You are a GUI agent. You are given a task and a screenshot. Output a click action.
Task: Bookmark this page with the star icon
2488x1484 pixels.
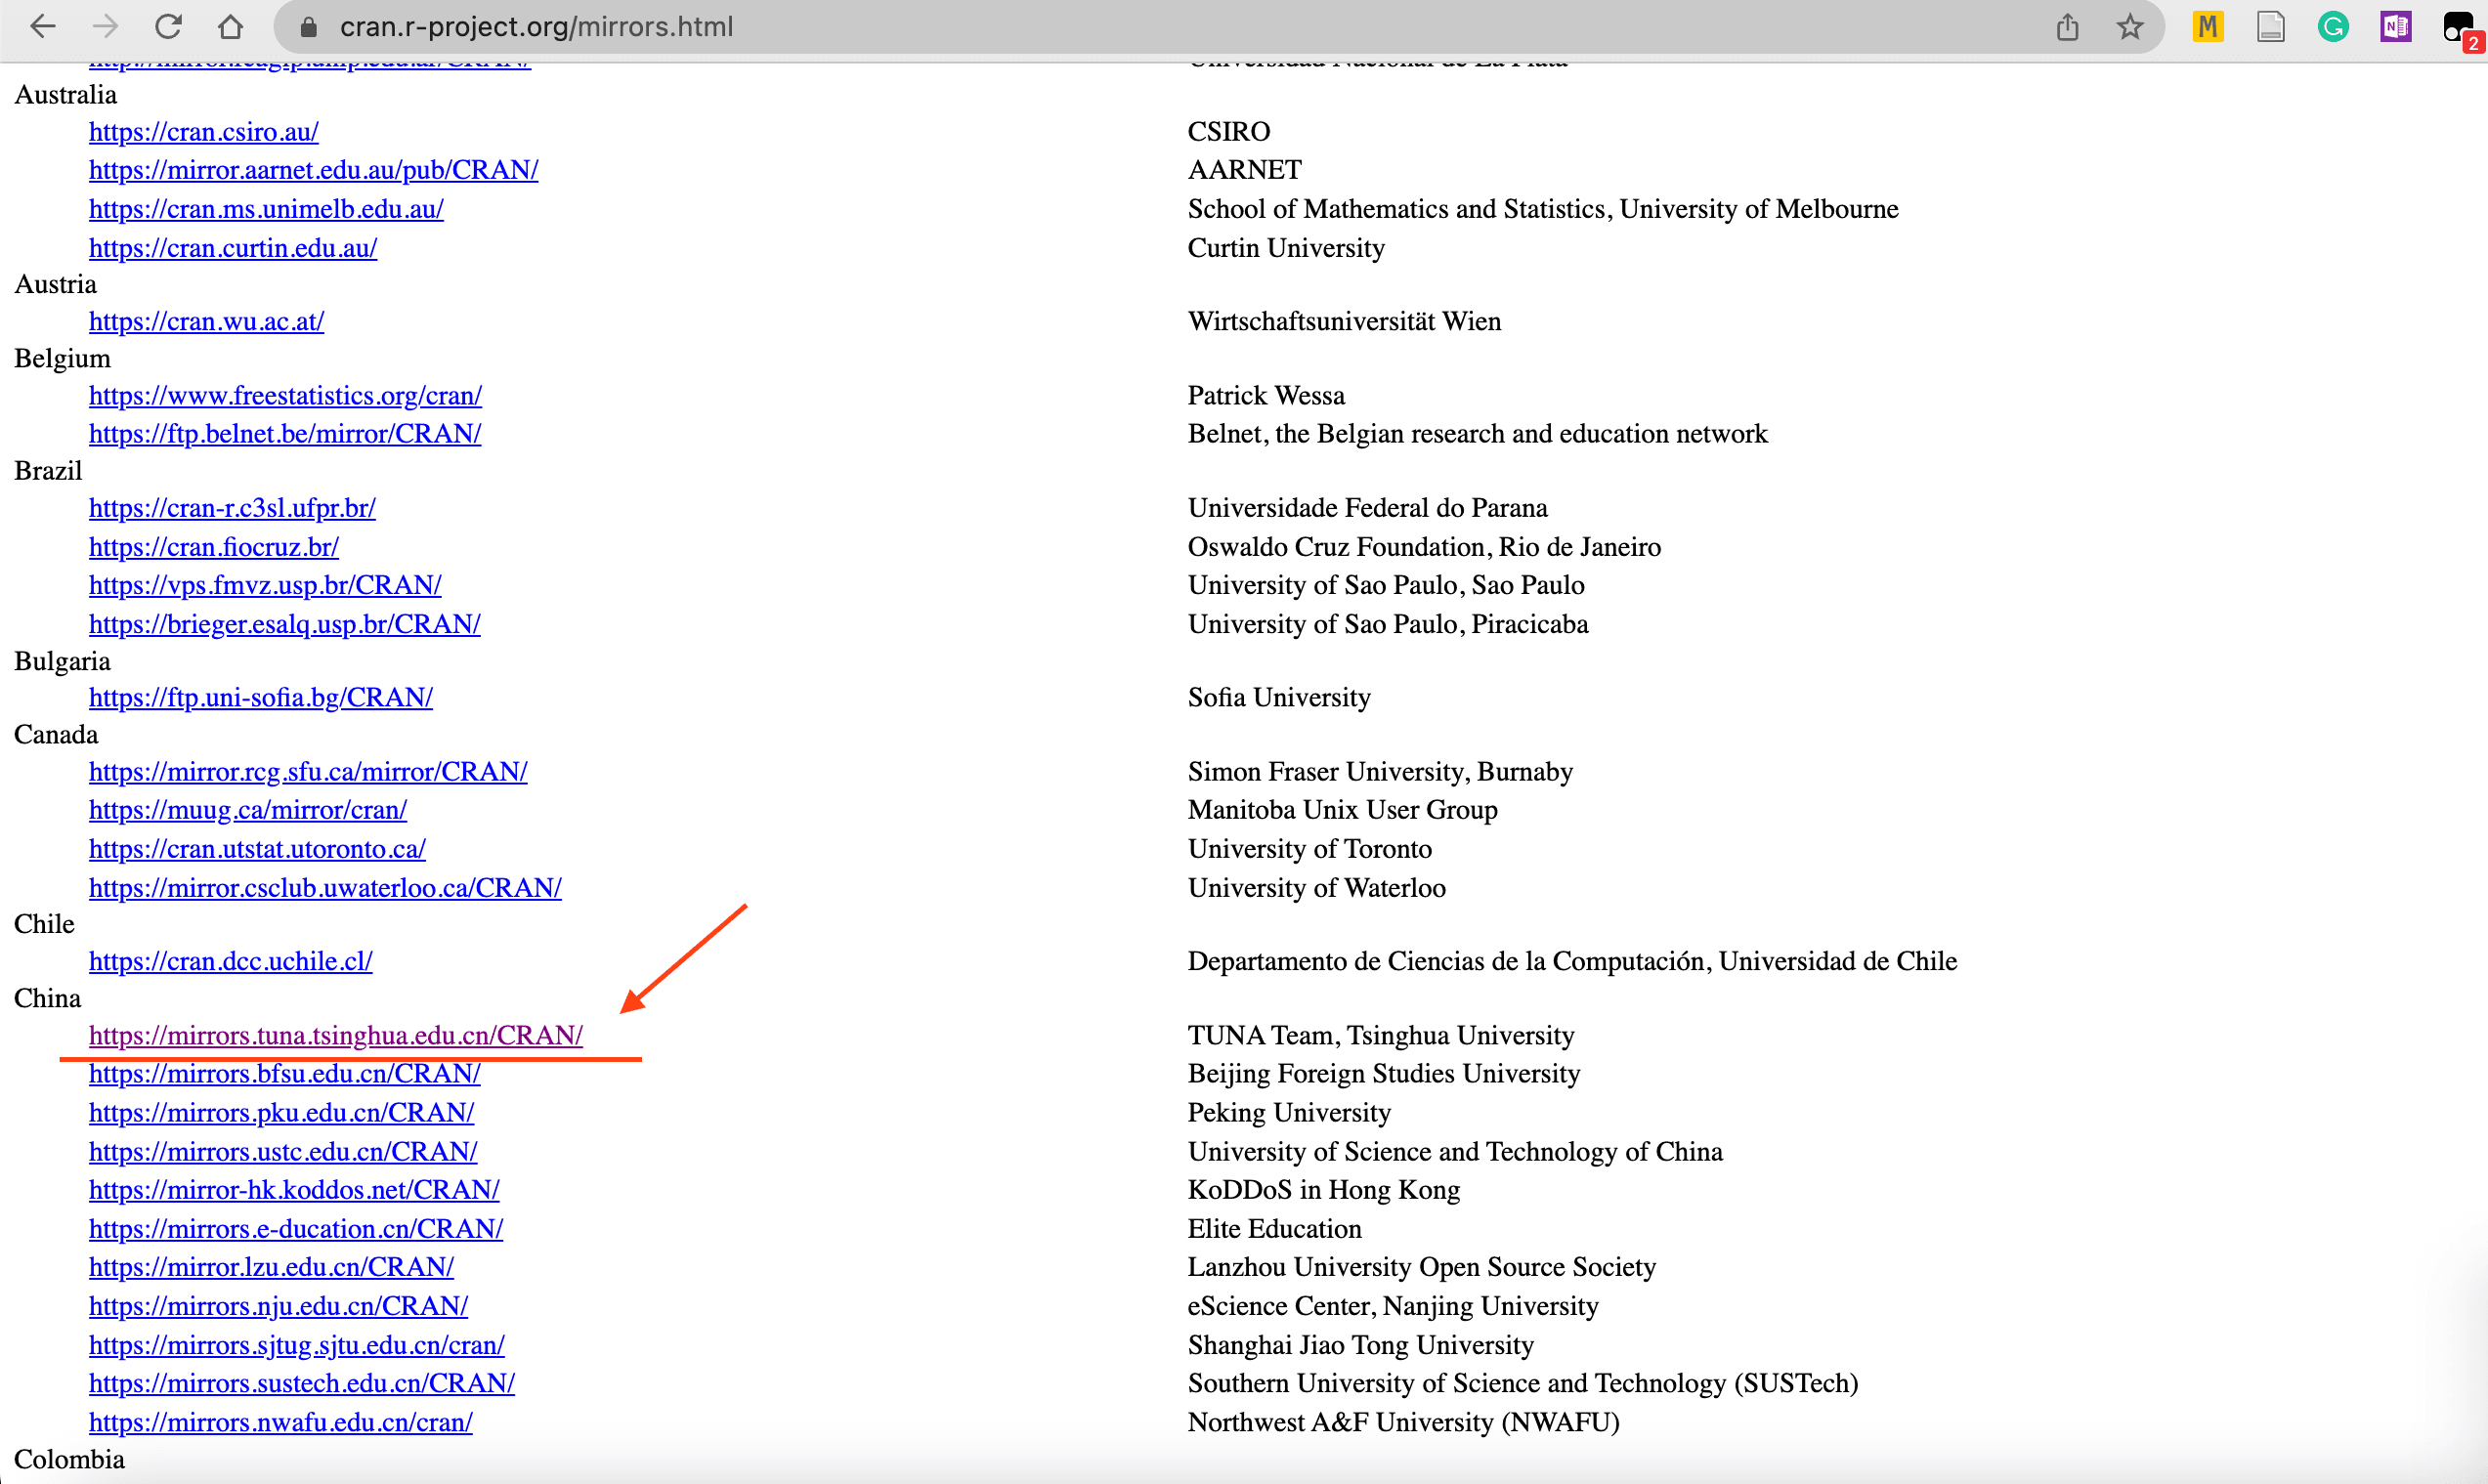(2130, 26)
